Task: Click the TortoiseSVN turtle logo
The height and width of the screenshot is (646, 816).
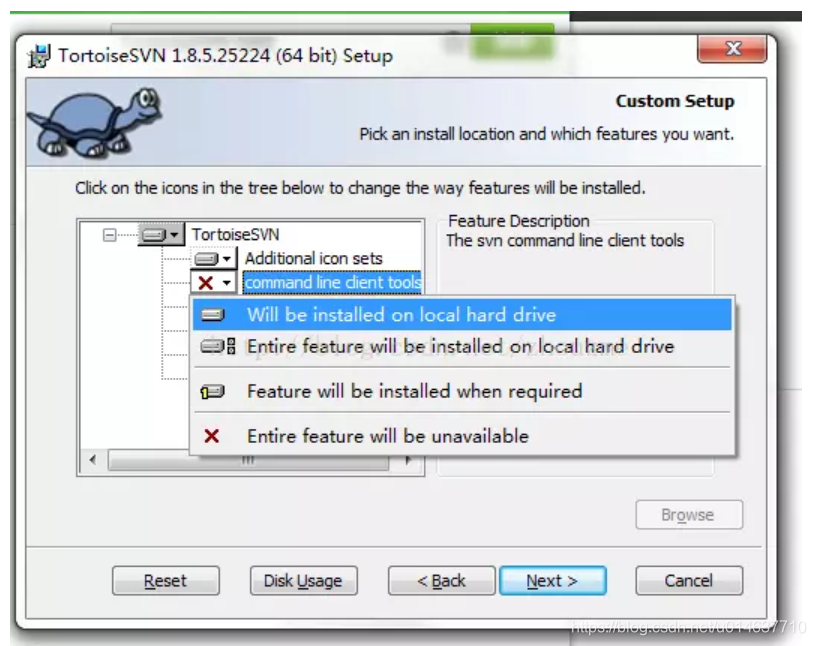Action: point(95,122)
